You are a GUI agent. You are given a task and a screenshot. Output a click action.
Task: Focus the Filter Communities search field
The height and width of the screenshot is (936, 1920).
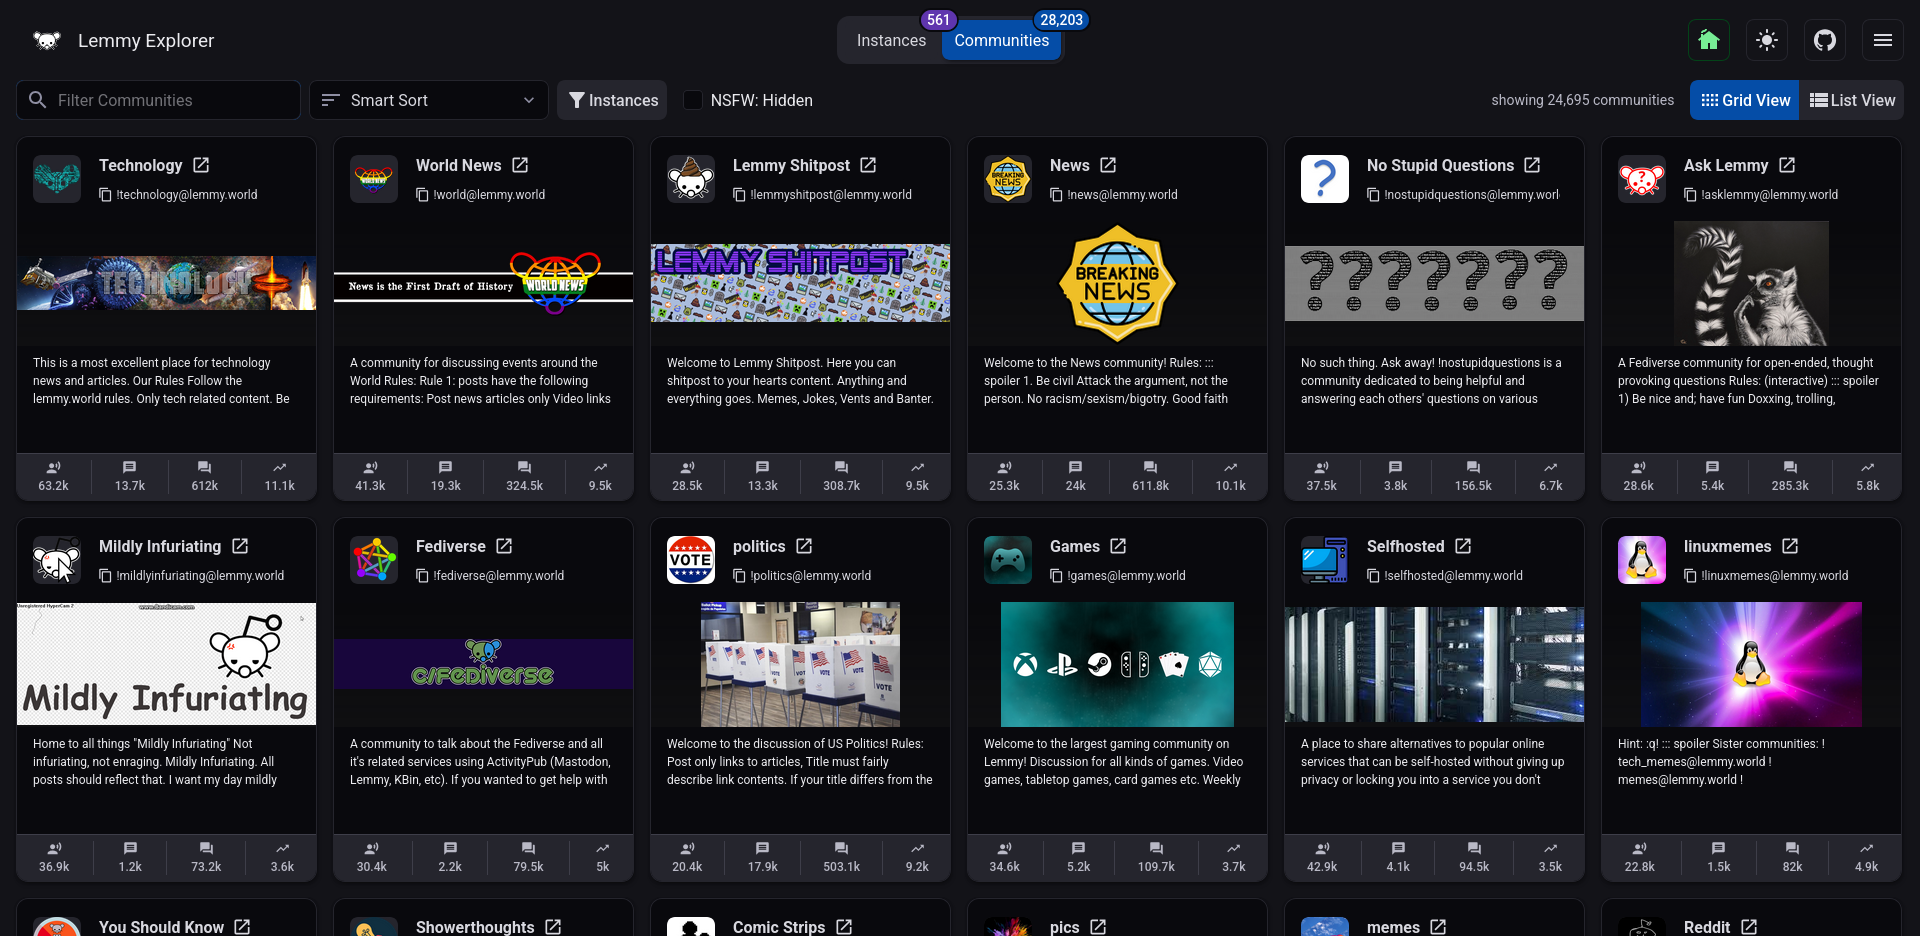click(x=158, y=100)
